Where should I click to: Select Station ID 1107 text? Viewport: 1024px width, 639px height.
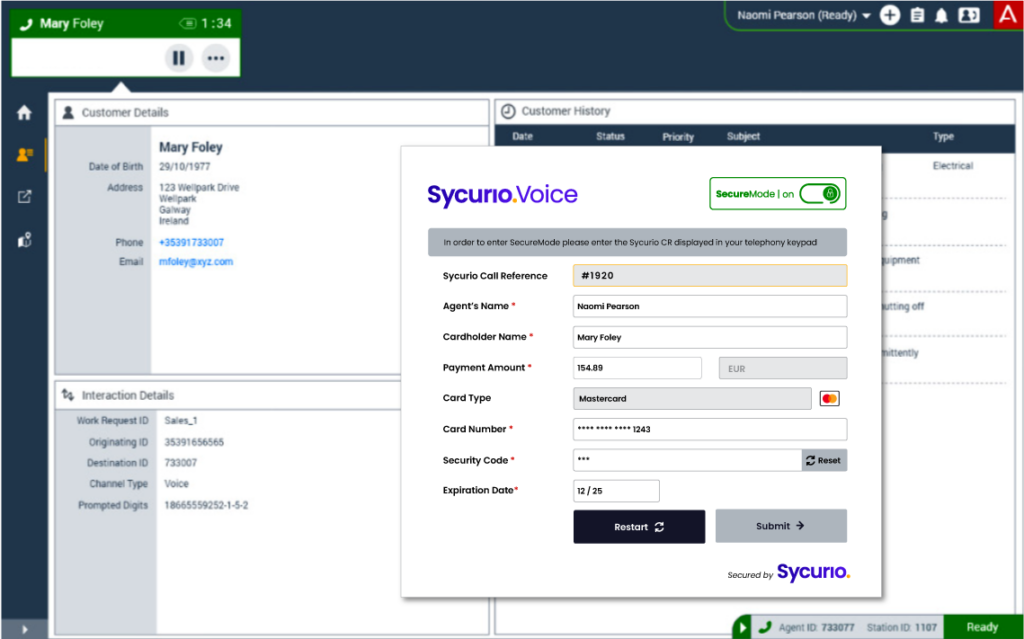coord(901,627)
